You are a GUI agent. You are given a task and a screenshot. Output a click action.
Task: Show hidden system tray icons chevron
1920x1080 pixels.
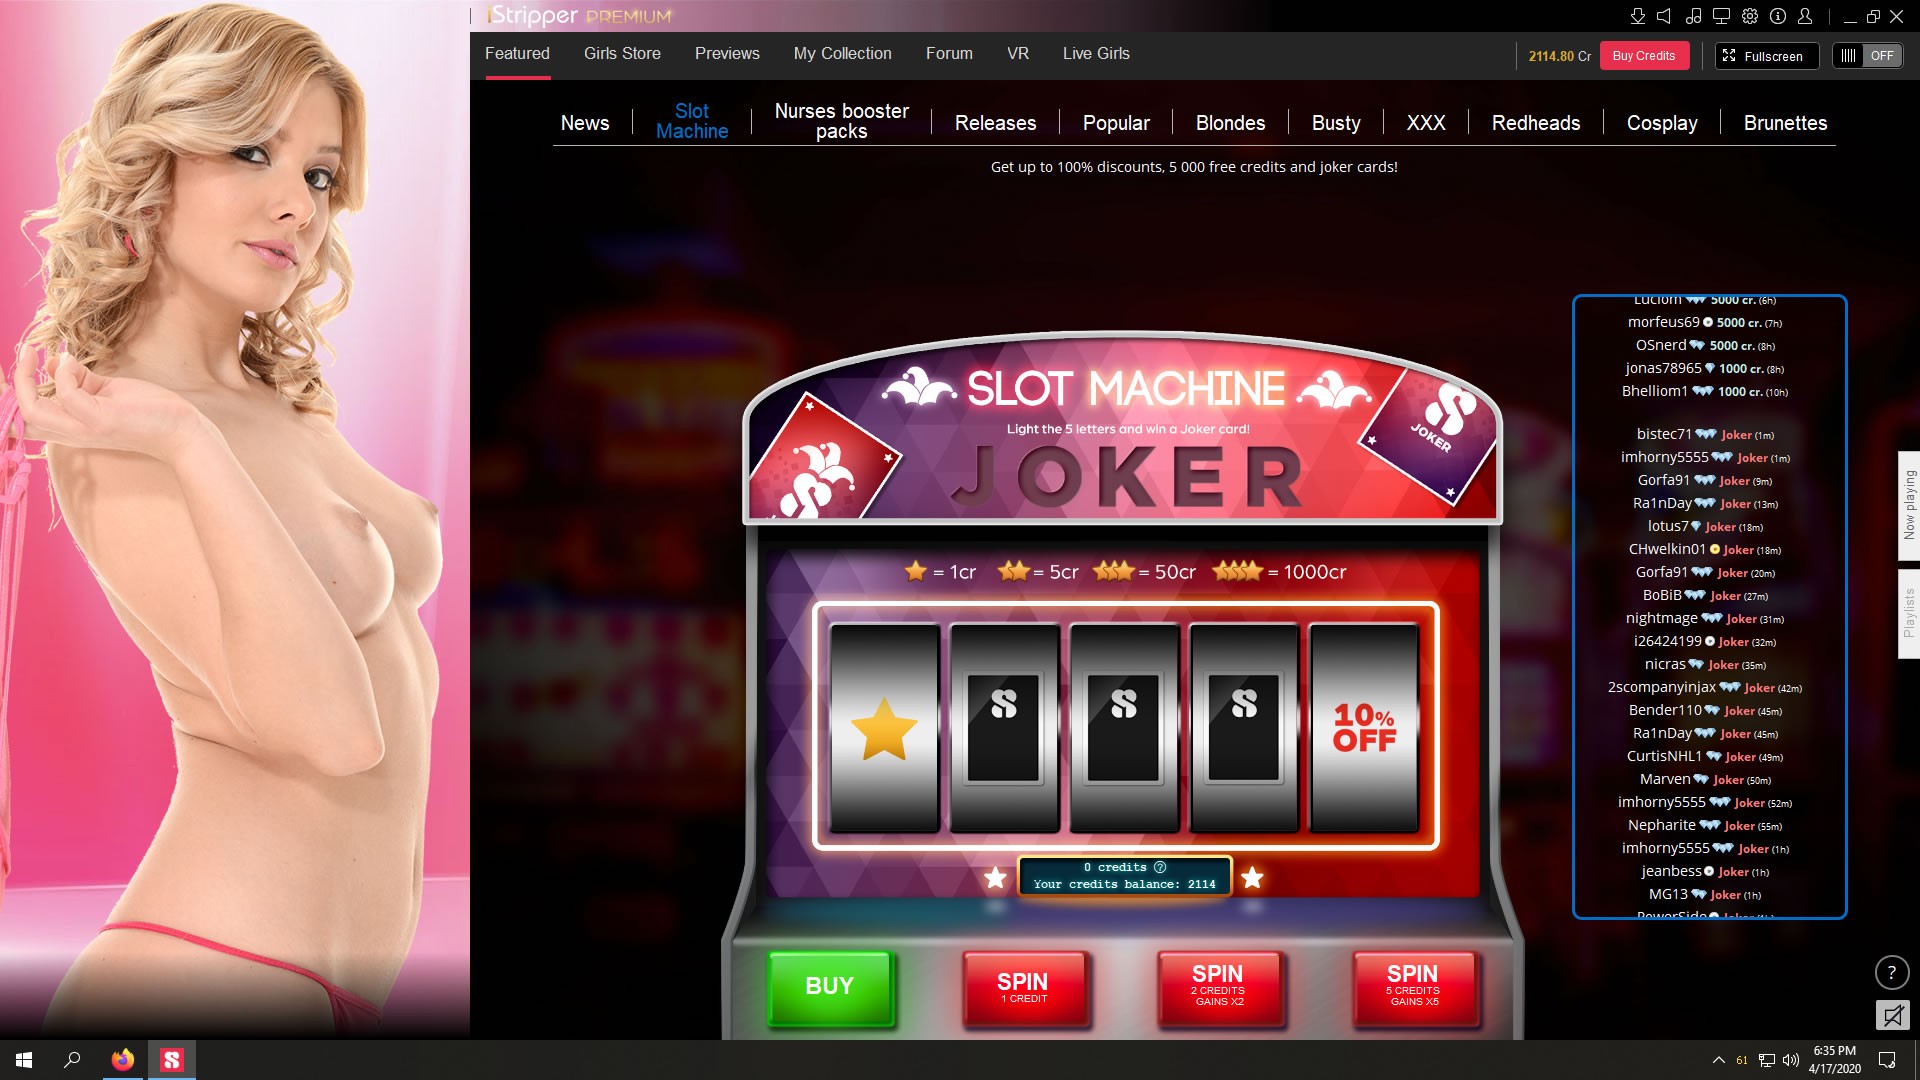1718,1060
